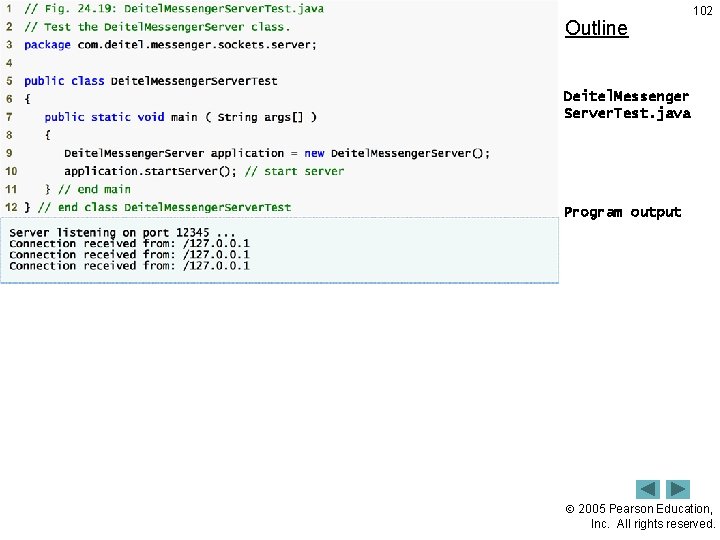Select 'Server listening on port 12345' output
720x540 pixels.
tap(122, 232)
